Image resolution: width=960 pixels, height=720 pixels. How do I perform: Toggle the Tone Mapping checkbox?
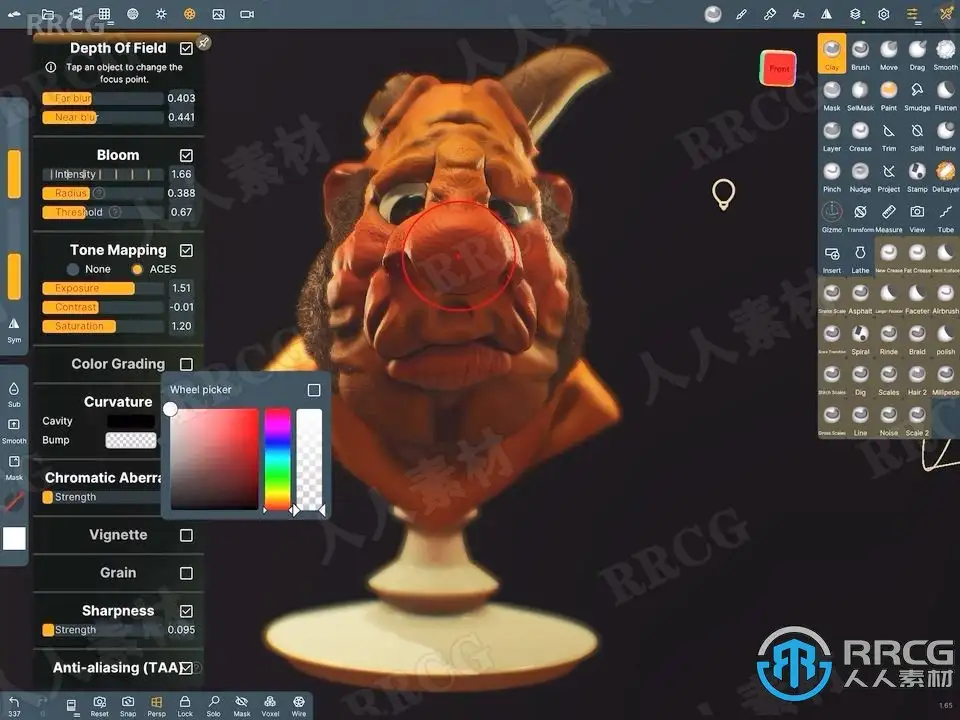tap(186, 250)
